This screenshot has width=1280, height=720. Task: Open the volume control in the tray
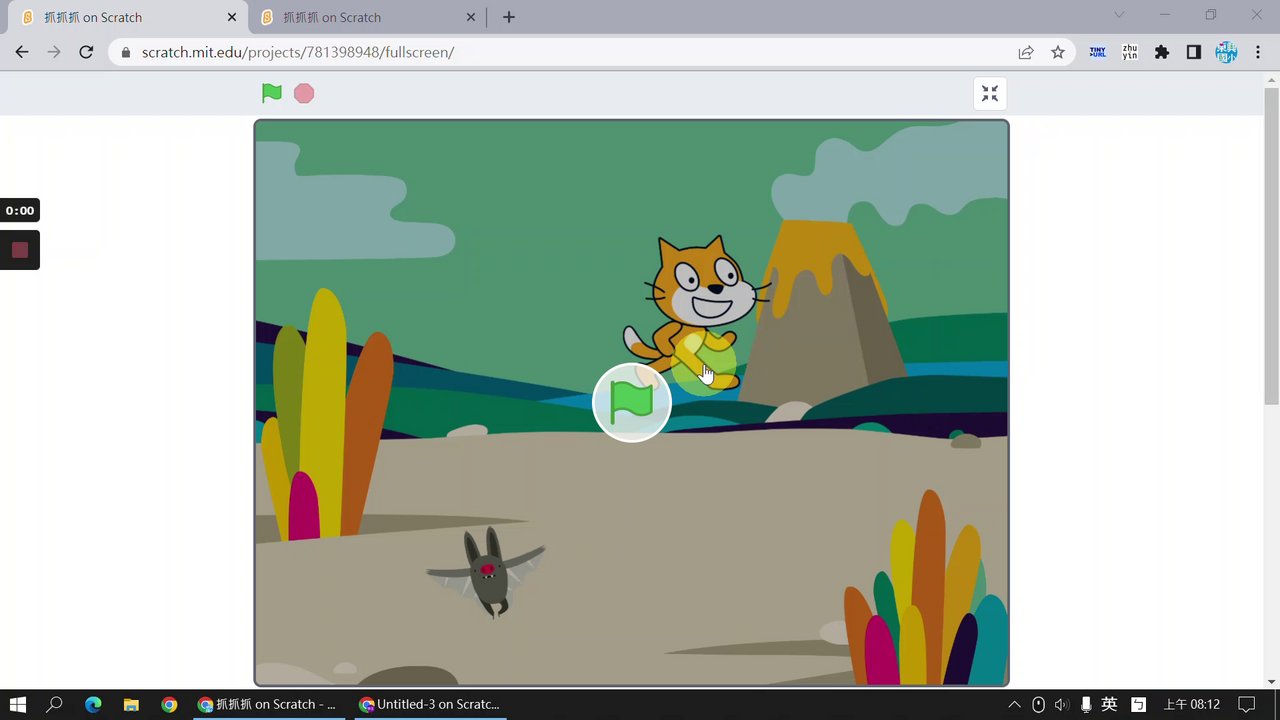pyautogui.click(x=1061, y=704)
